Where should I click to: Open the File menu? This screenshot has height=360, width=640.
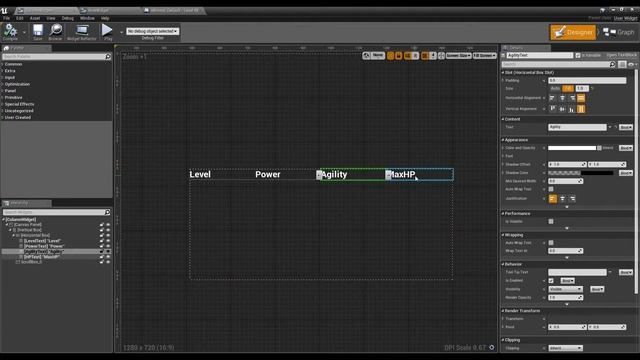7,18
